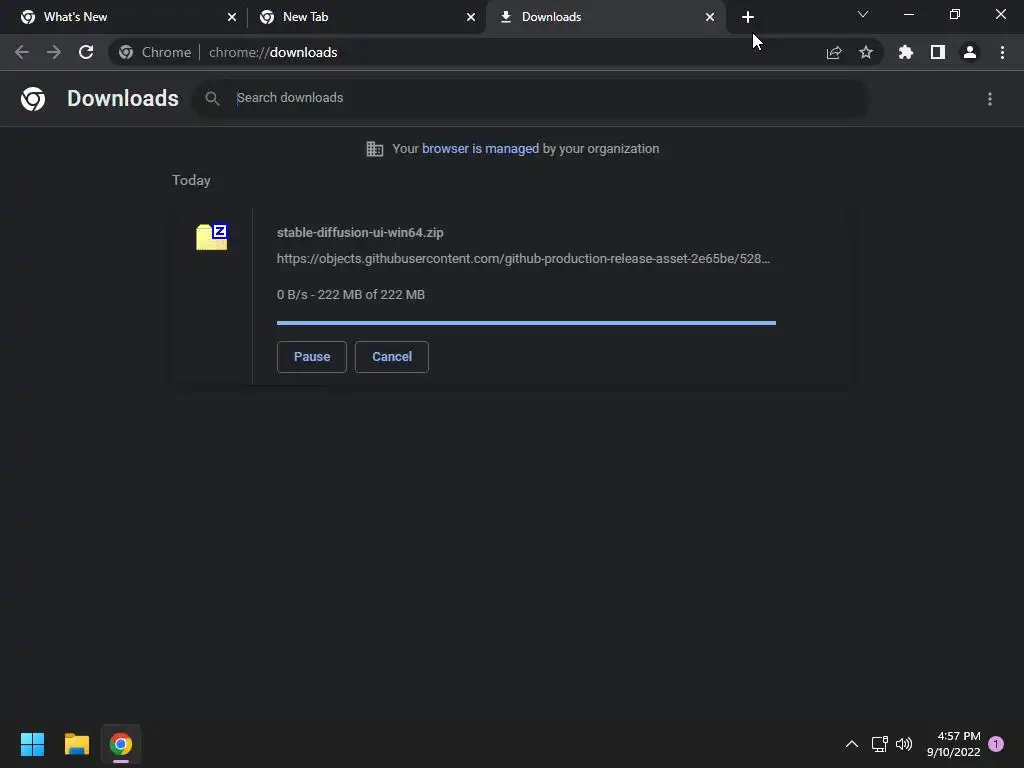
Task: Pause the stable-diffusion-ui-win64.zip download
Action: pos(312,357)
